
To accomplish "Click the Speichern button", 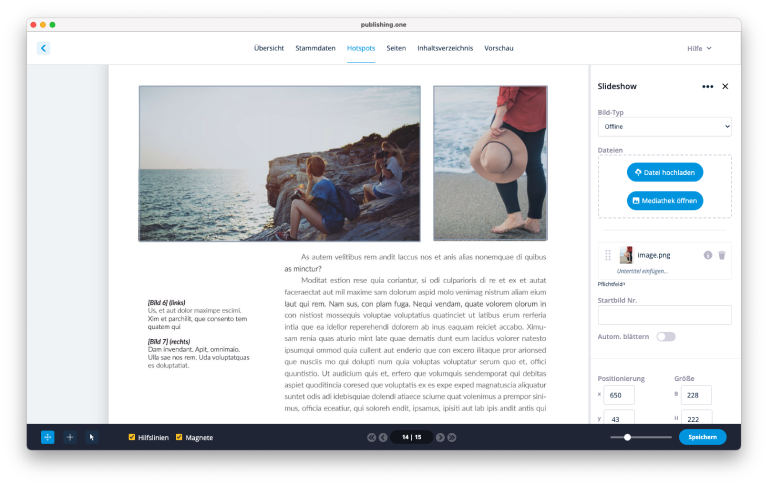I will pos(702,437).
